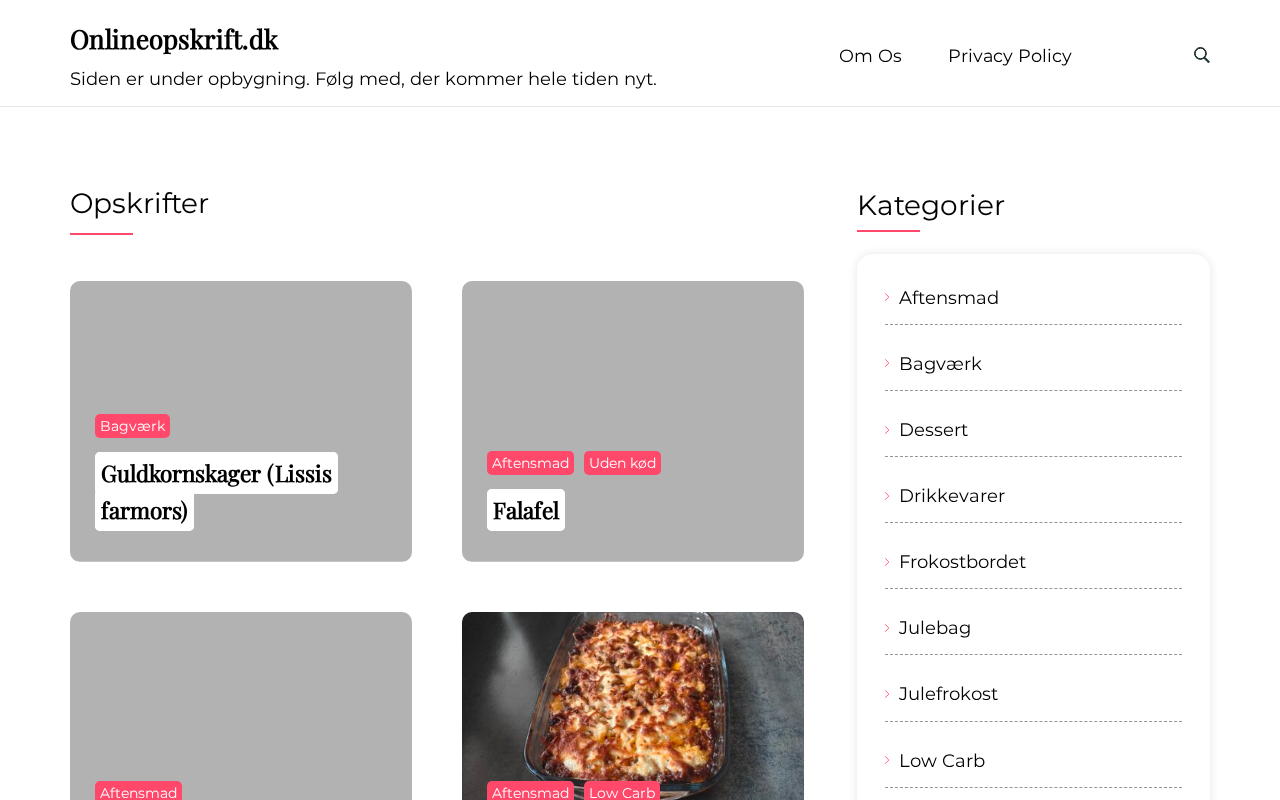Open the Om Os menu item
Image resolution: width=1280 pixels, height=800 pixels.
click(870, 56)
